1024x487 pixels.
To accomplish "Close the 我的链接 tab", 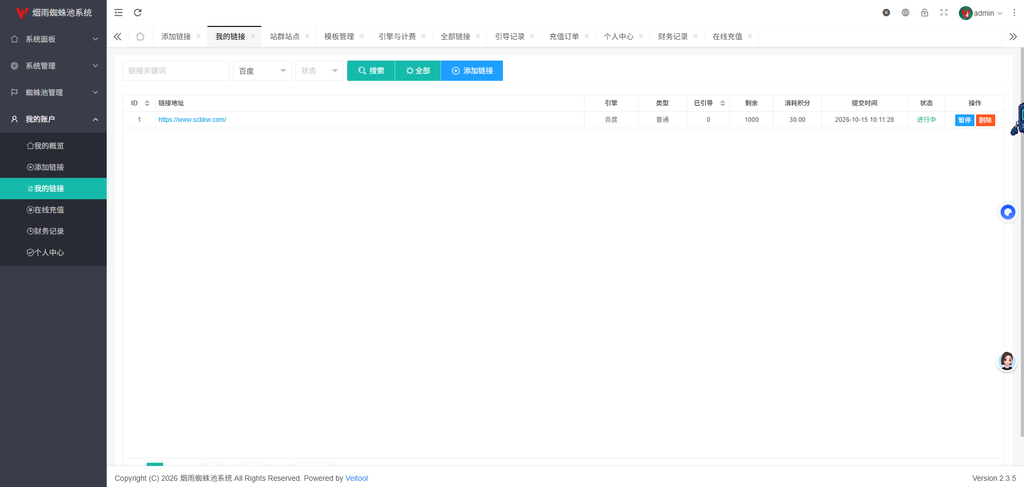I will click(253, 37).
